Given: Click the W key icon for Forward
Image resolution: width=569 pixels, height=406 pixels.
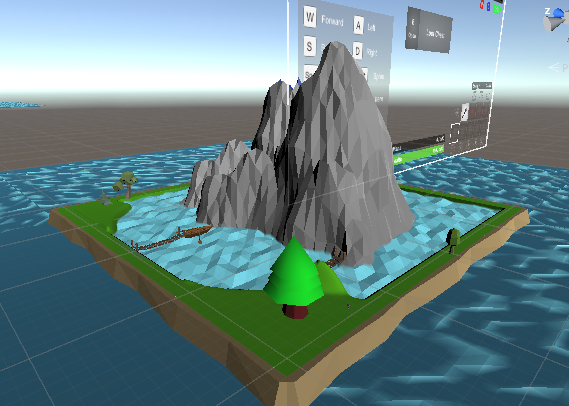Looking at the screenshot, I should (x=310, y=17).
